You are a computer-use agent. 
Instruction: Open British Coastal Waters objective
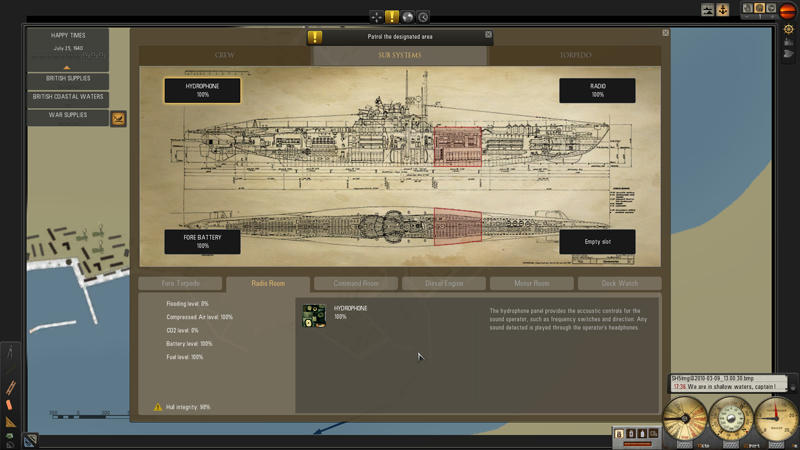[x=68, y=97]
